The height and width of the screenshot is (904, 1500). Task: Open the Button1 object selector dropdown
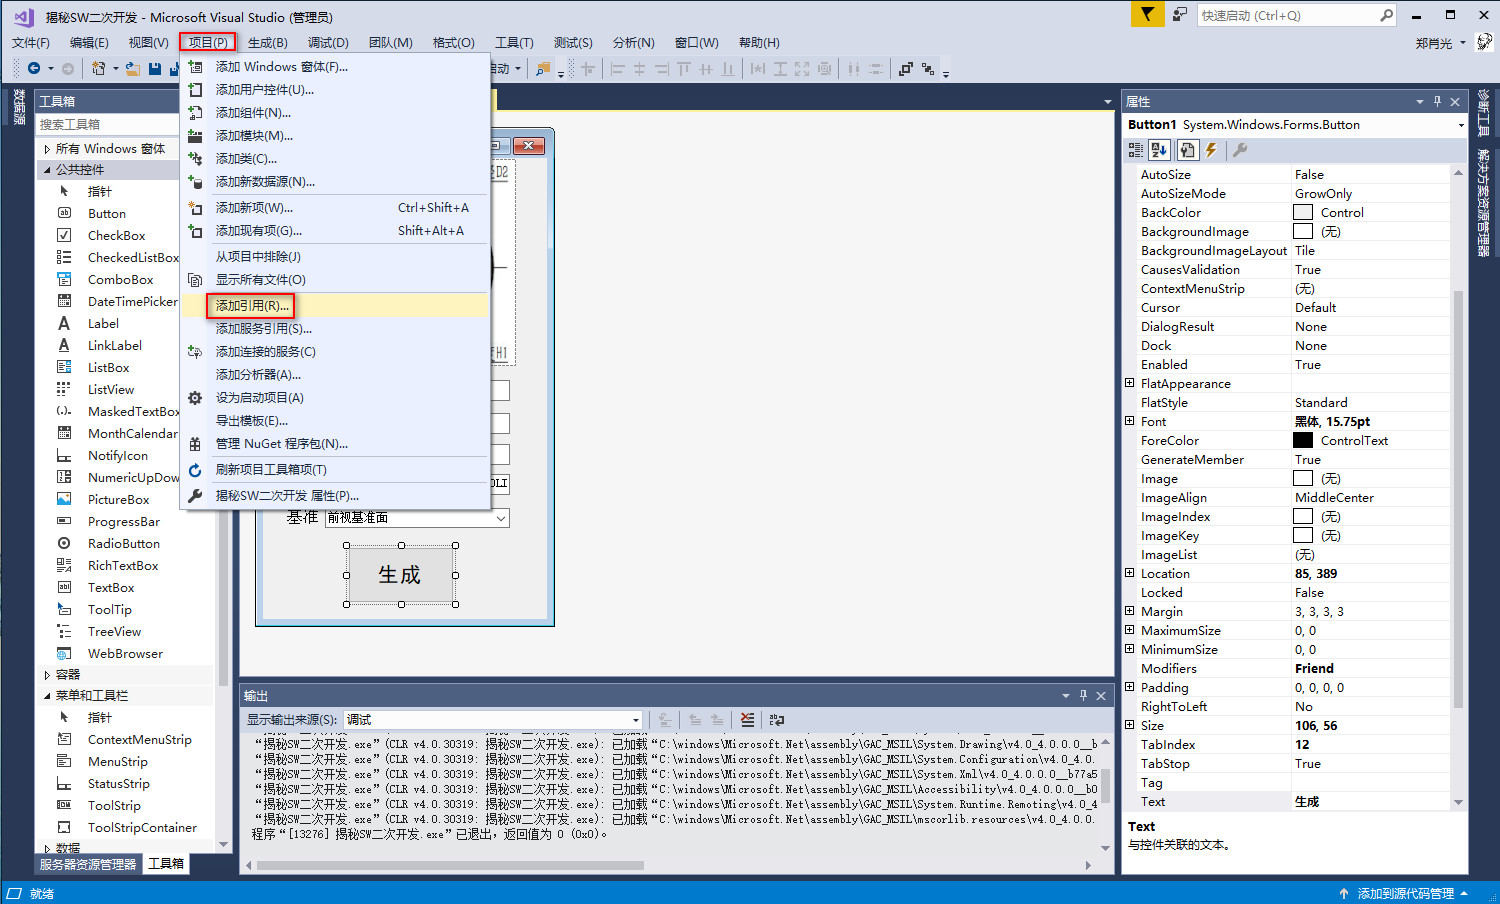coord(1460,125)
